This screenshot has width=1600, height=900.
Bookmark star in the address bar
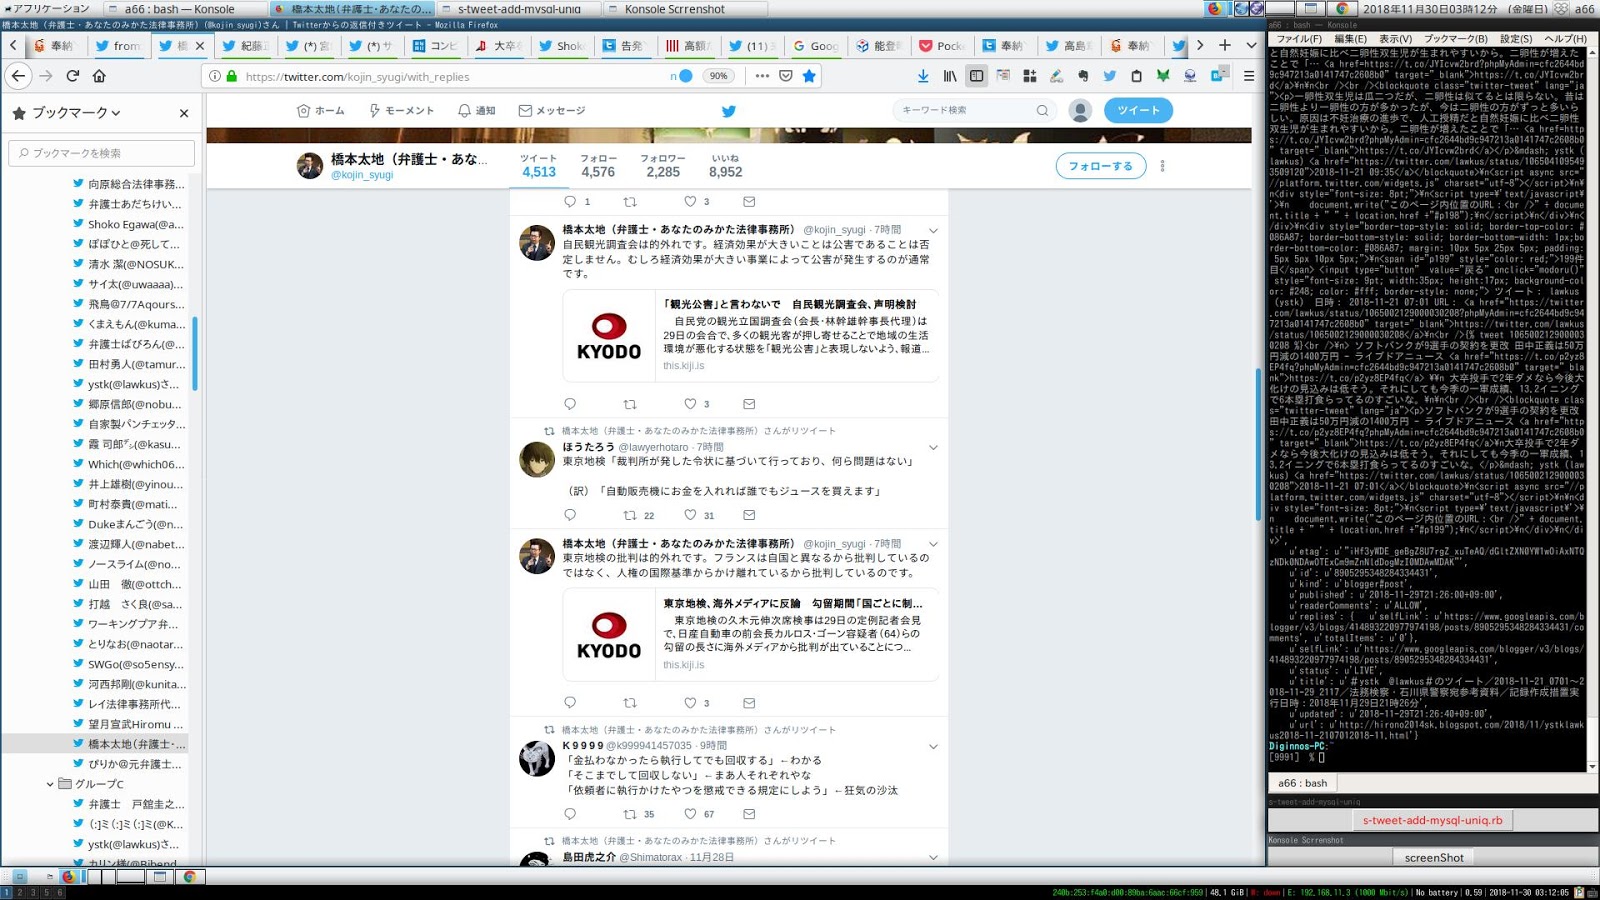(809, 76)
